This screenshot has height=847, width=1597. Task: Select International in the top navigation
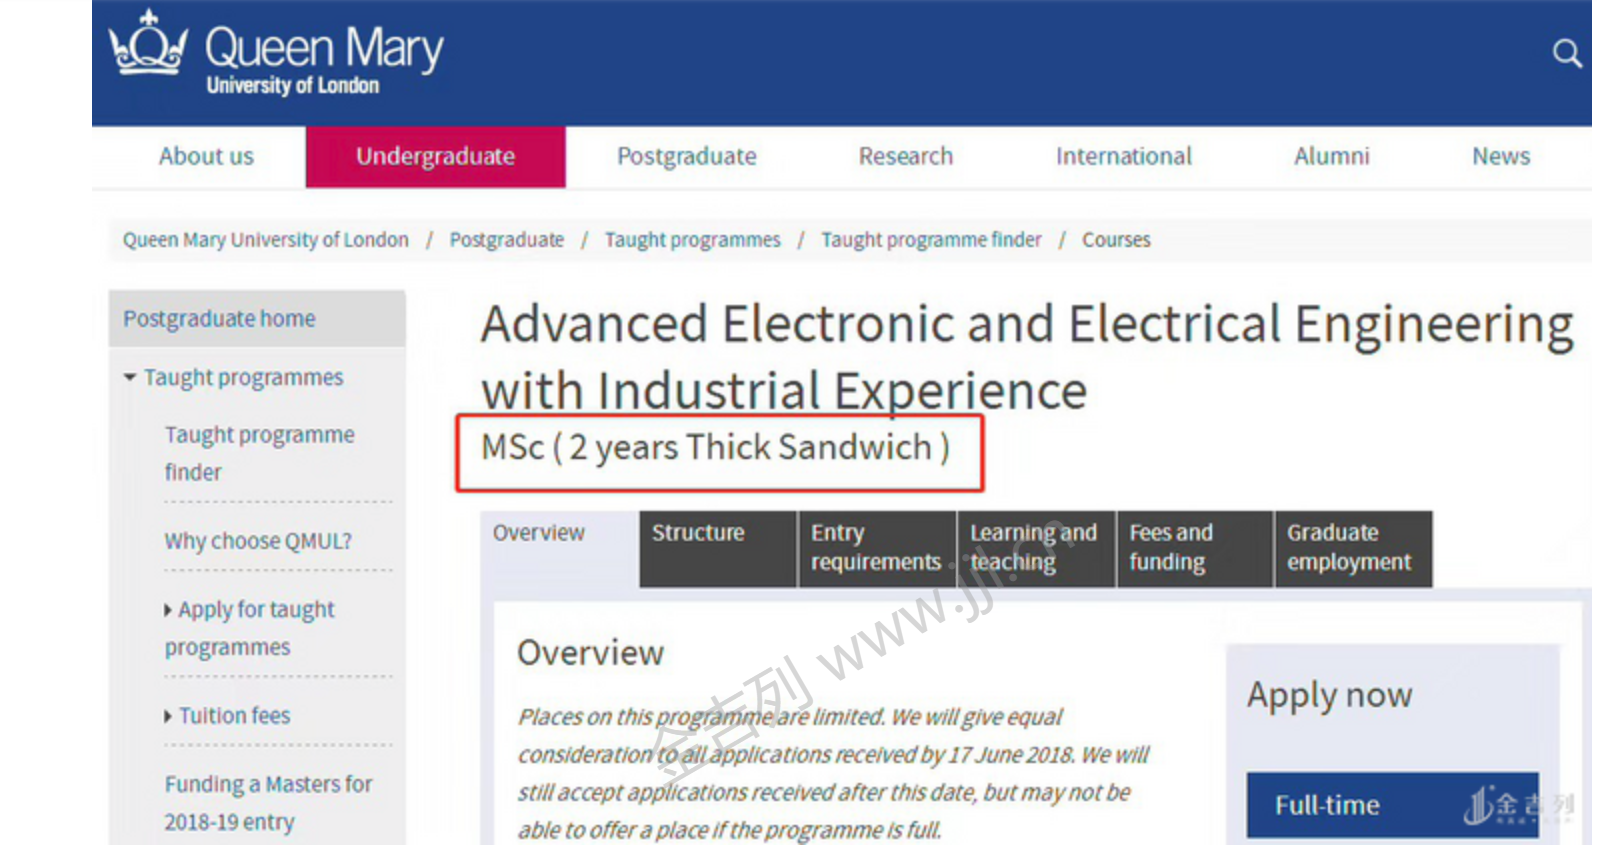[1123, 157]
